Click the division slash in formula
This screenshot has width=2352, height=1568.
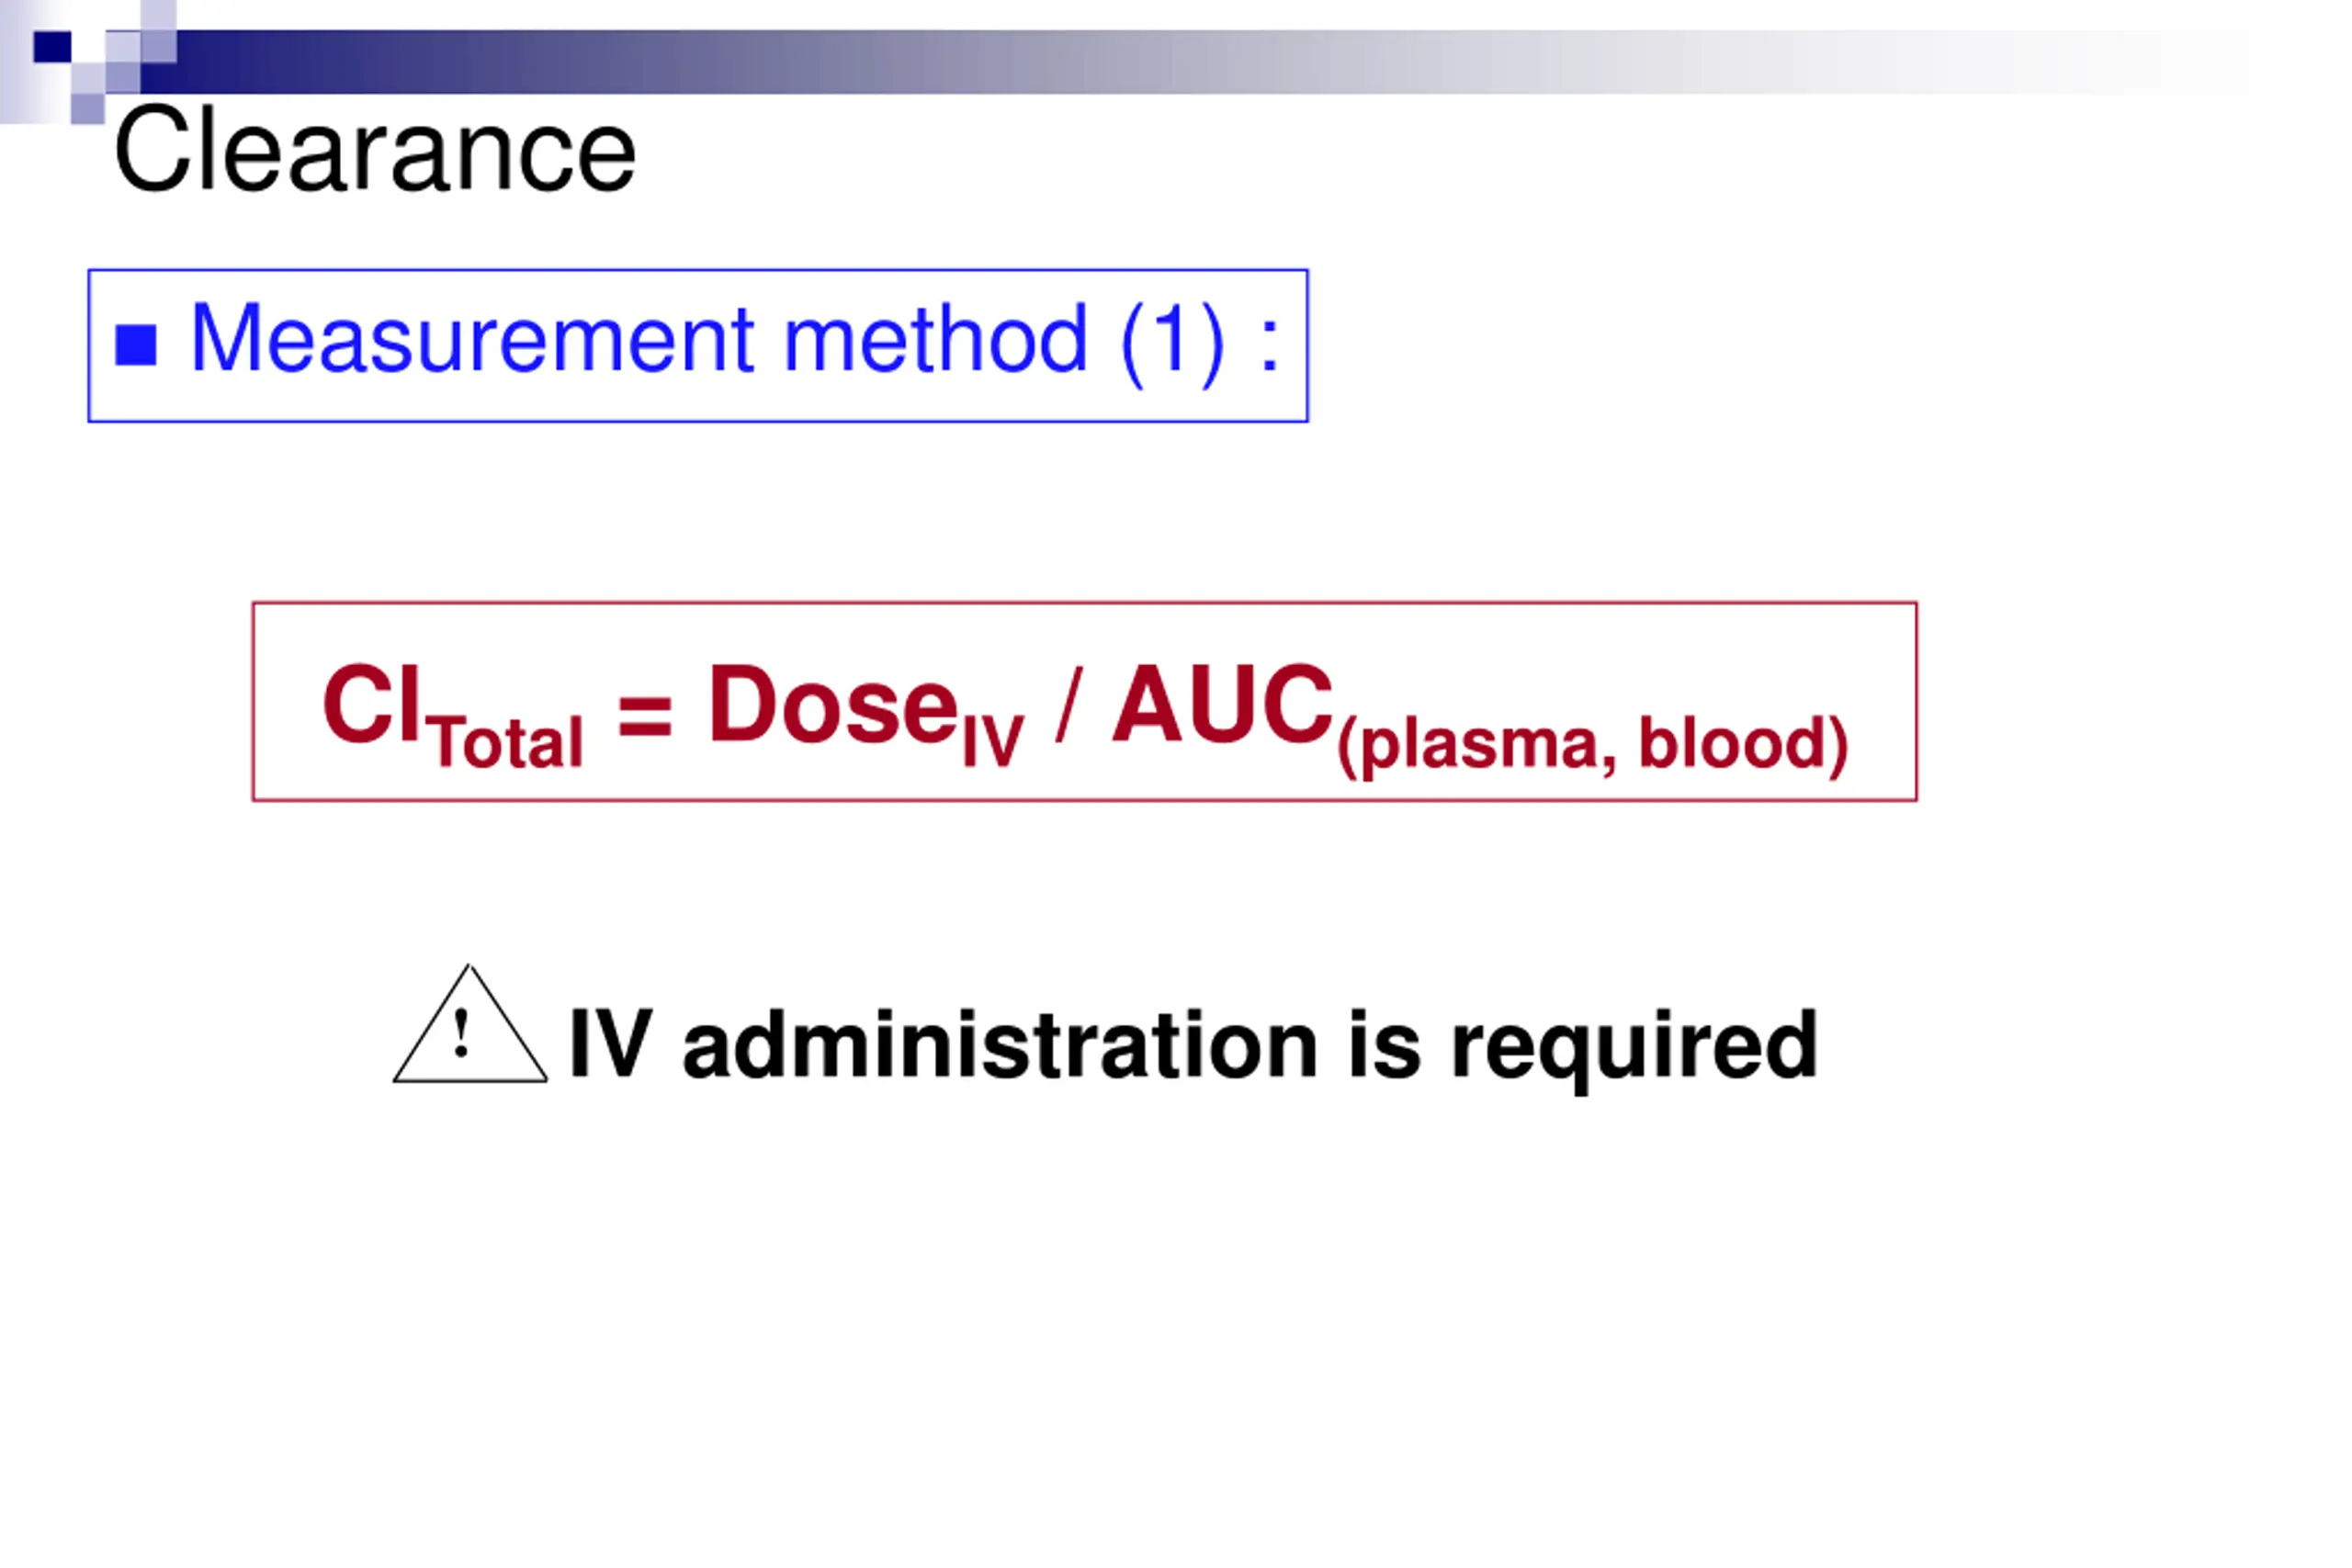pyautogui.click(x=1069, y=705)
